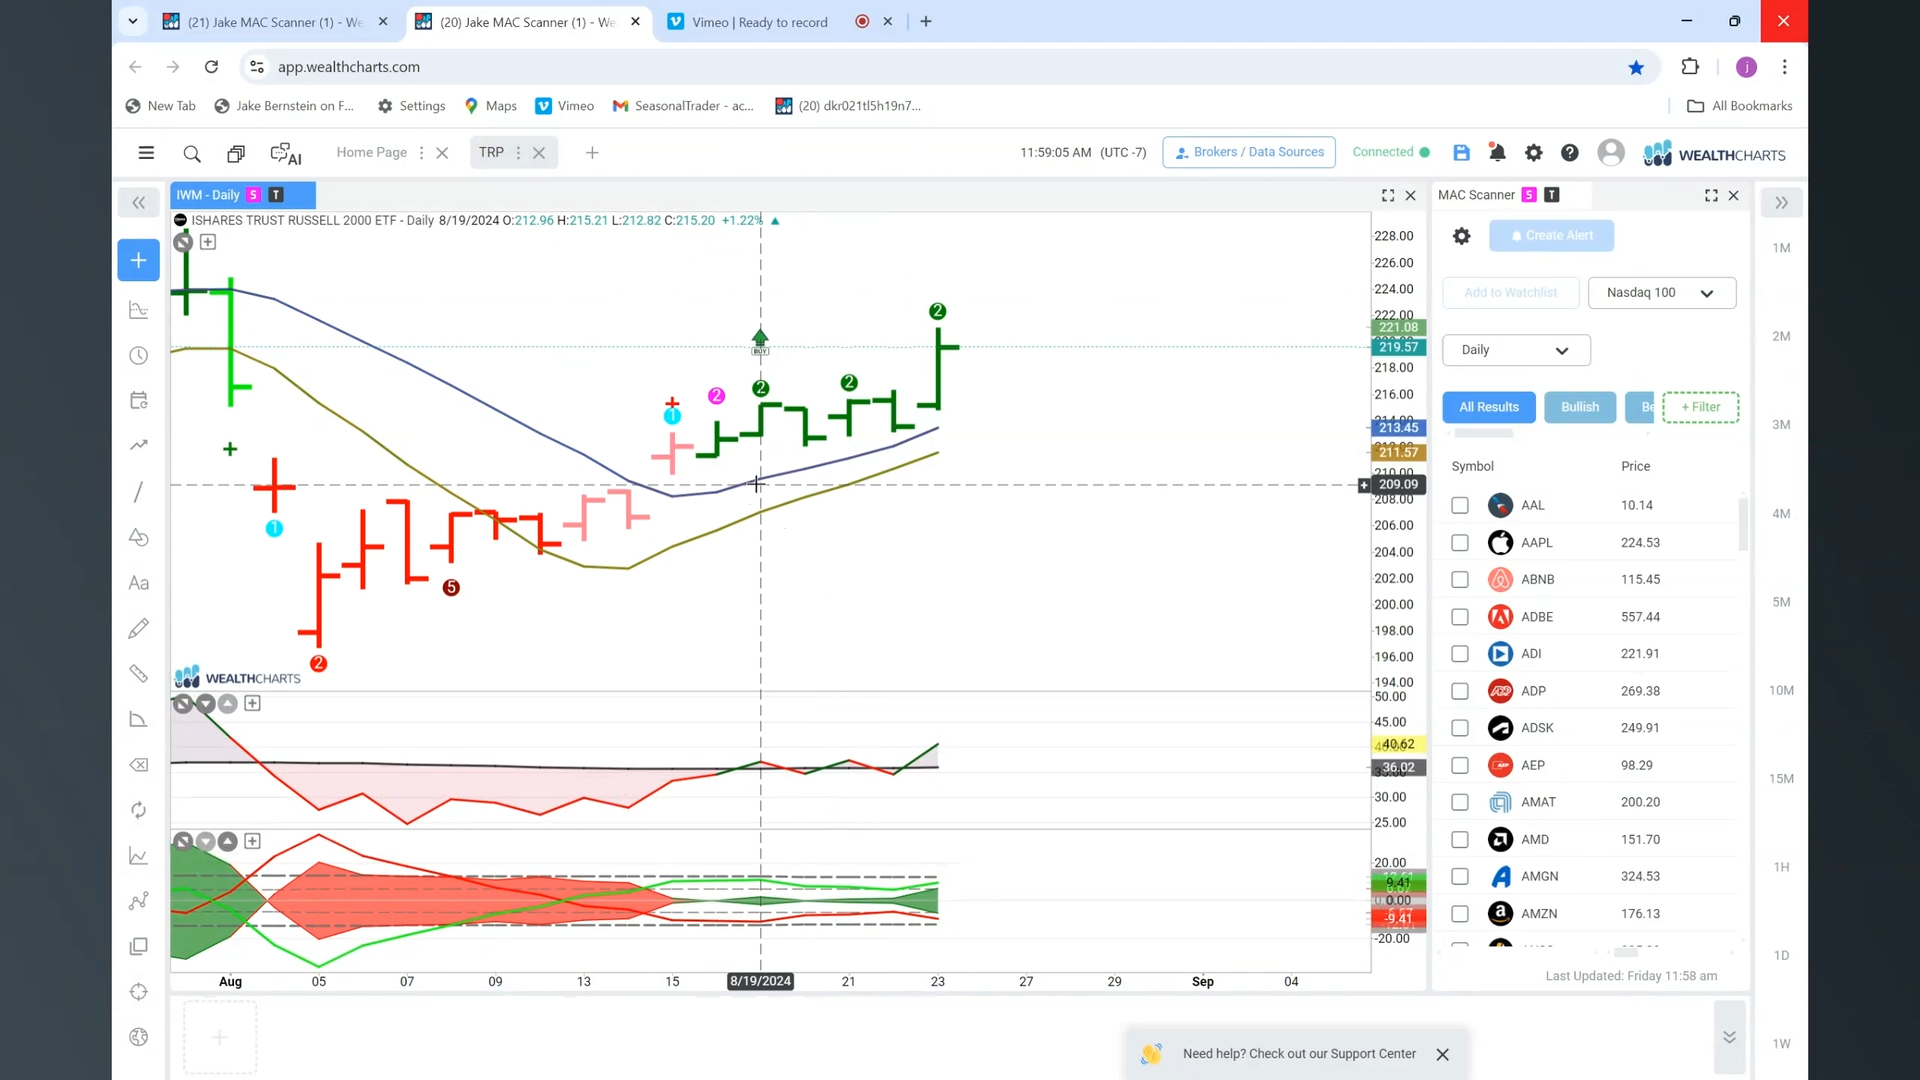This screenshot has height=1080, width=1920.
Task: Open help question mark icon
Action: tap(1570, 153)
